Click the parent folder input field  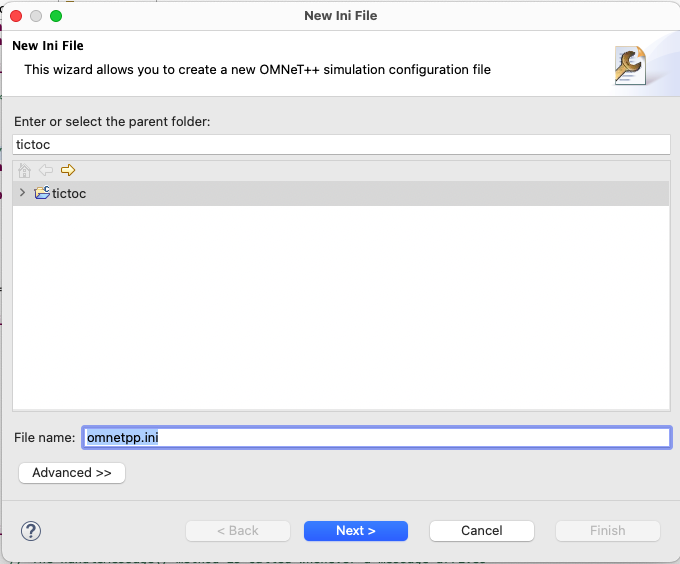(x=341, y=144)
